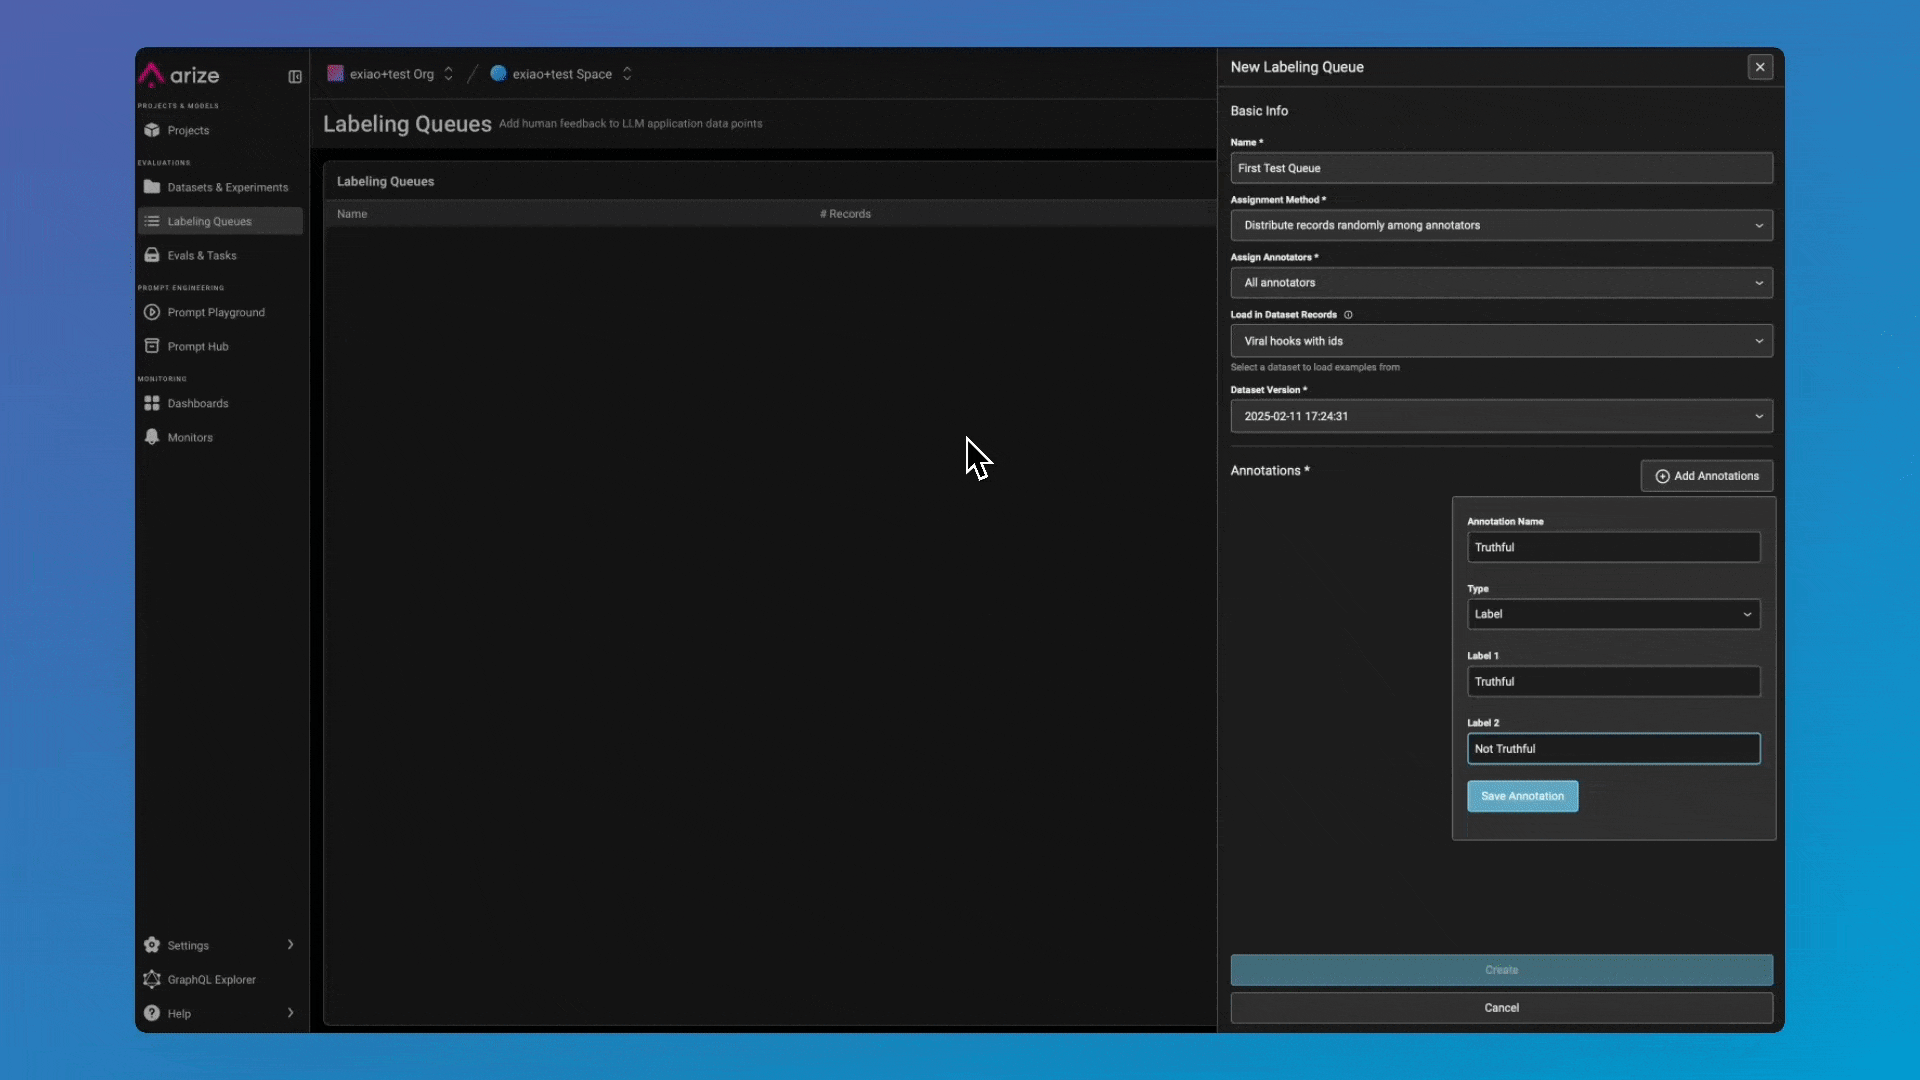
Task: Open the Dashboards page
Action: pyautogui.click(x=197, y=404)
